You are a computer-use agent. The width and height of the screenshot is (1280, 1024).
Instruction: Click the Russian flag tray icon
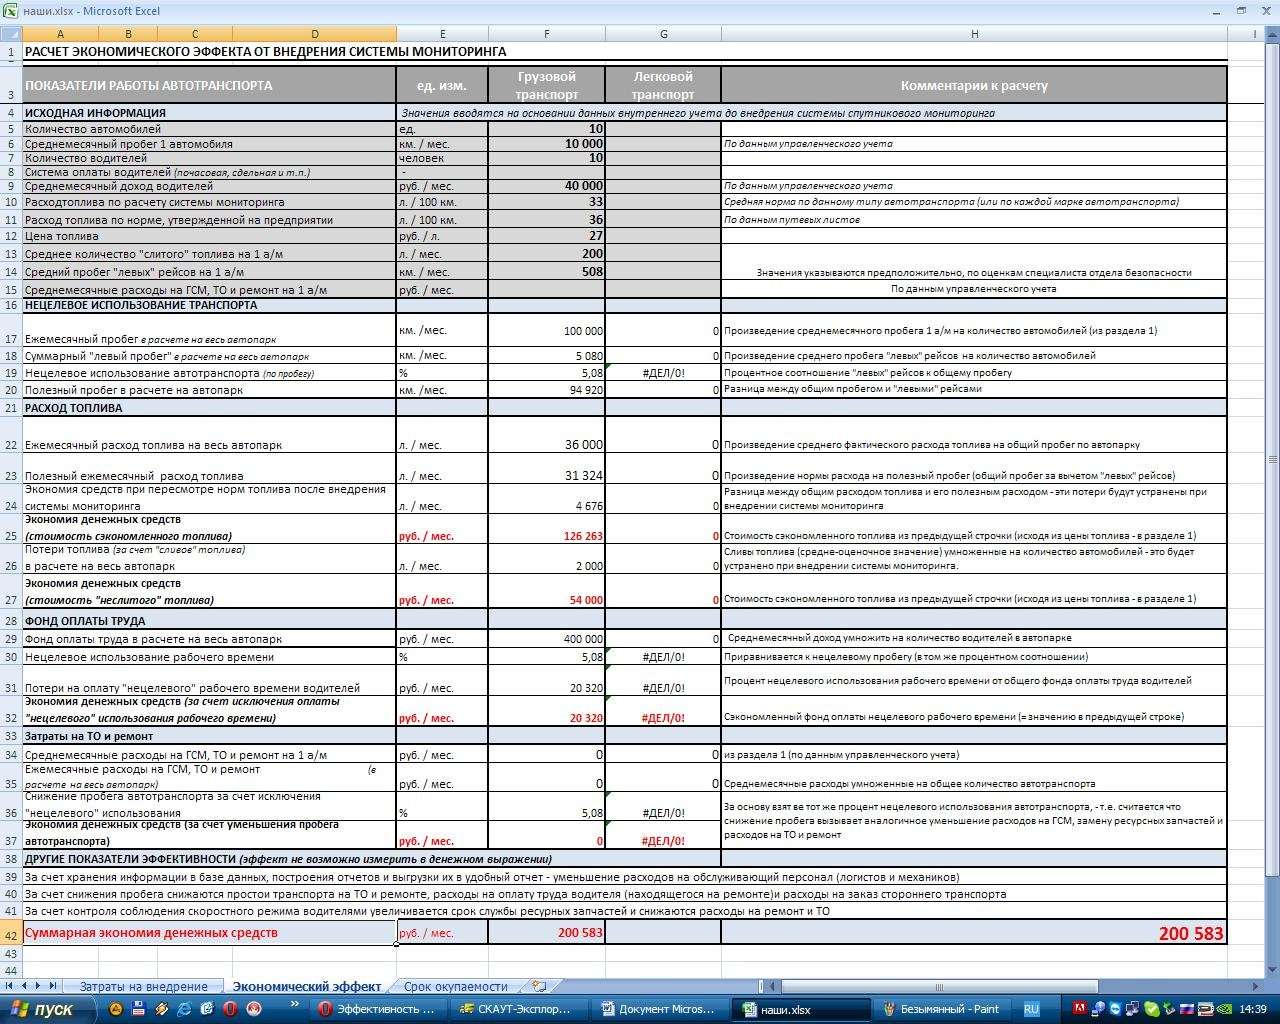(1186, 1009)
